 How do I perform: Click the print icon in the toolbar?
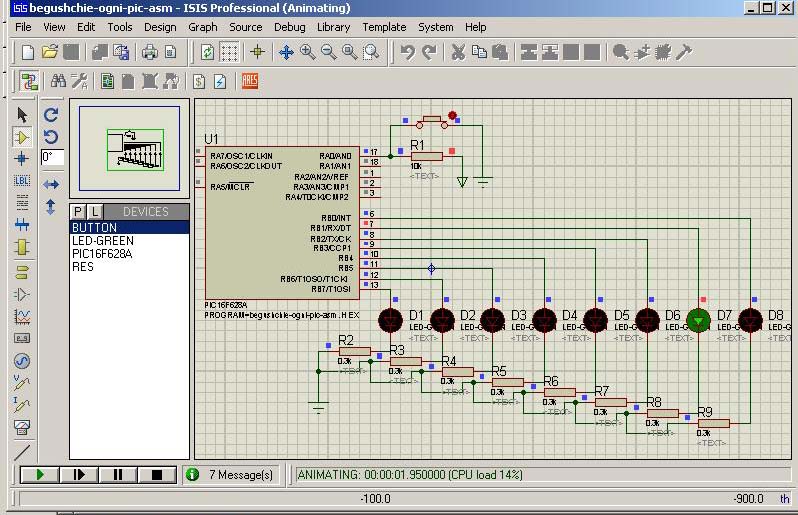tap(150, 52)
